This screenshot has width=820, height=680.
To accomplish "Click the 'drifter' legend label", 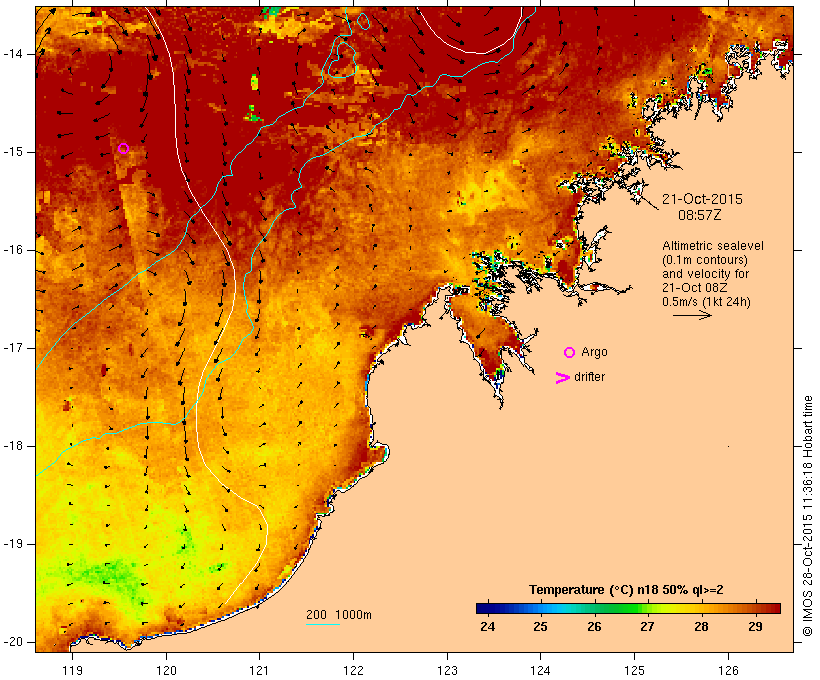I will pos(589,377).
